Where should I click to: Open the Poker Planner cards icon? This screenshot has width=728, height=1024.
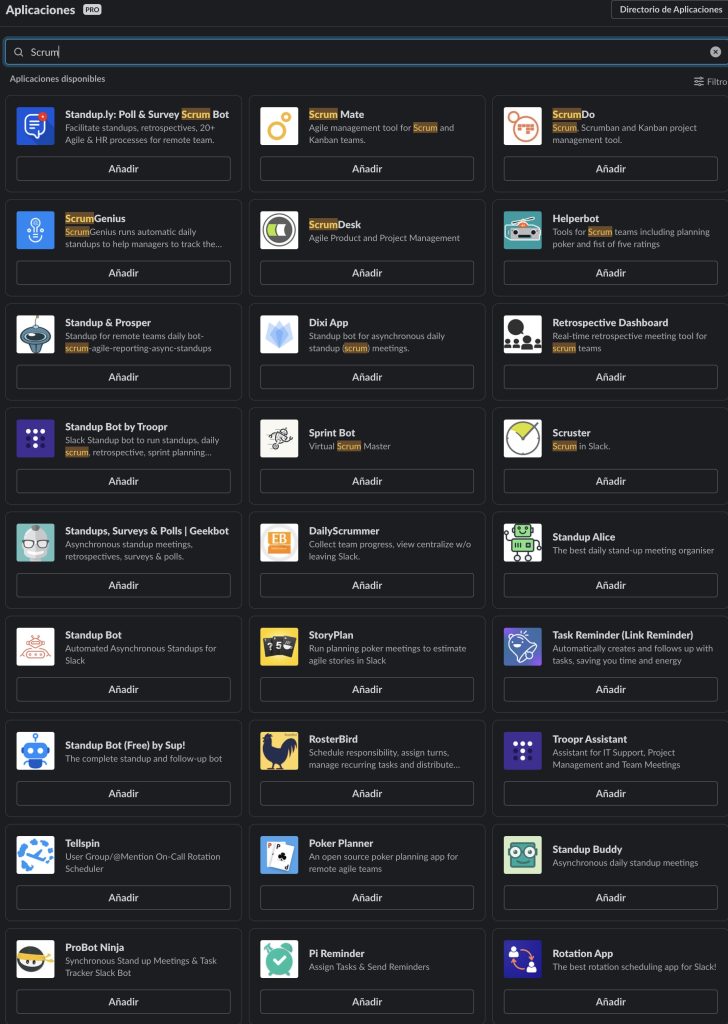point(279,855)
